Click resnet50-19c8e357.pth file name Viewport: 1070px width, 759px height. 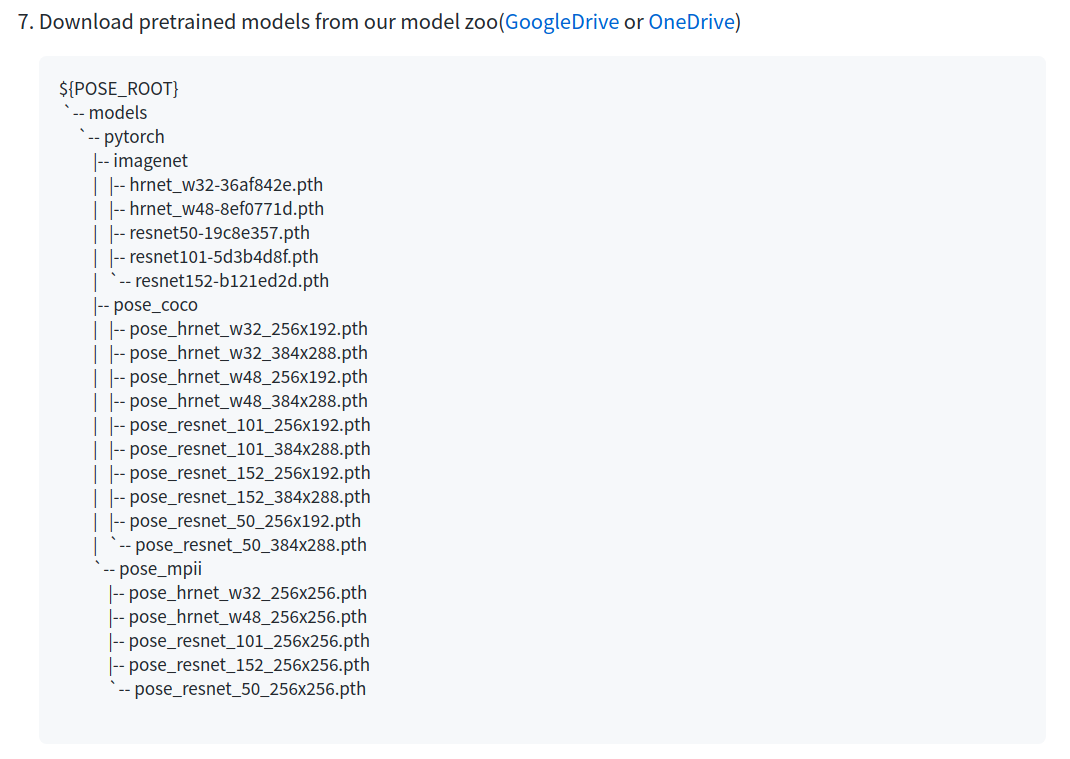pos(219,233)
